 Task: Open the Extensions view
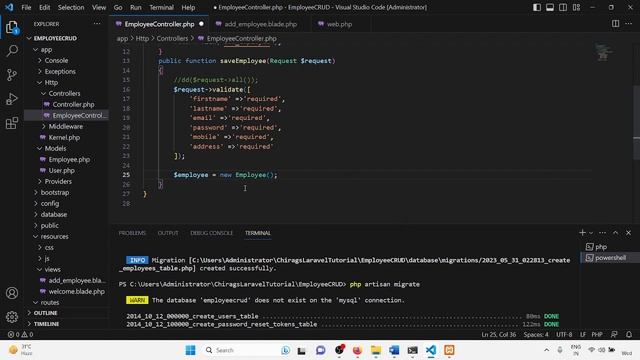click(x=12, y=123)
